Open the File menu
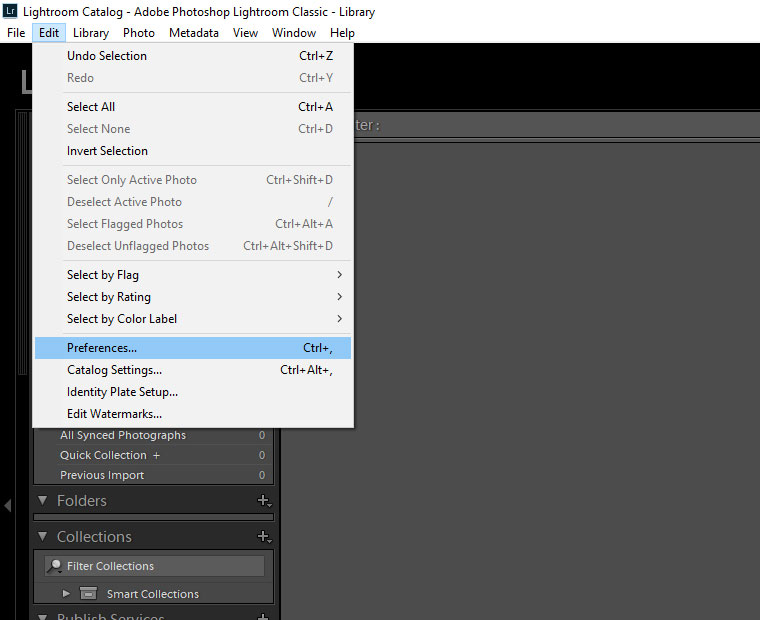The width and height of the screenshot is (760, 620). (x=16, y=33)
